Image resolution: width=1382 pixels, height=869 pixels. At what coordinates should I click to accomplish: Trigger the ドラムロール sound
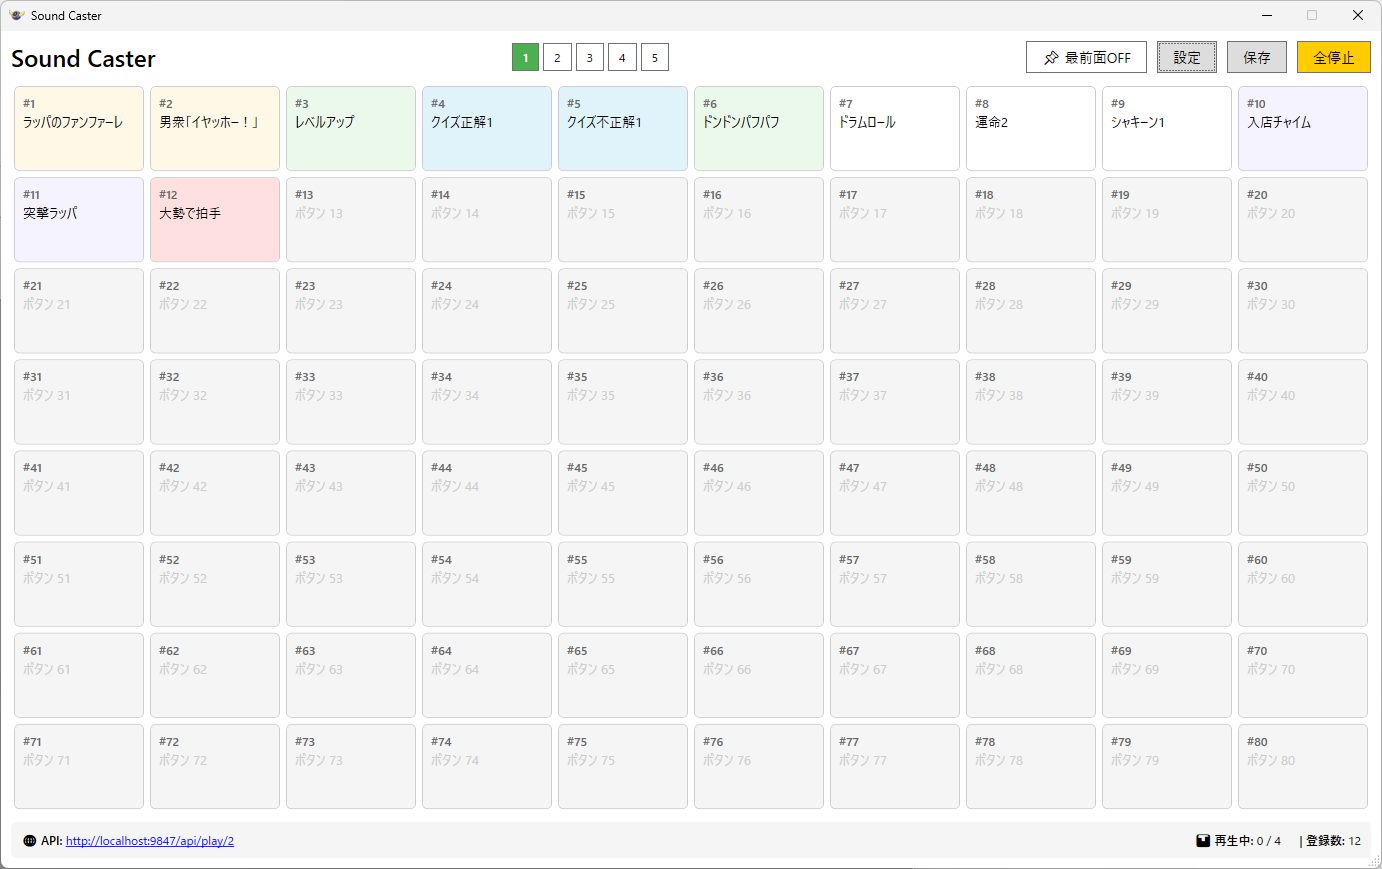[x=894, y=128]
